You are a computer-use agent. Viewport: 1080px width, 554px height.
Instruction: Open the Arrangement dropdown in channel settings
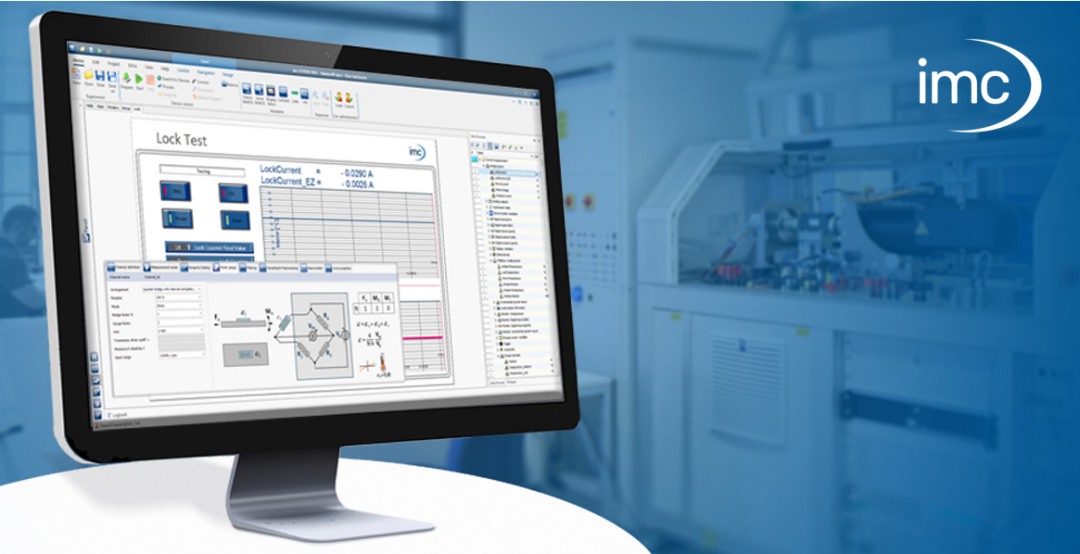click(x=176, y=288)
